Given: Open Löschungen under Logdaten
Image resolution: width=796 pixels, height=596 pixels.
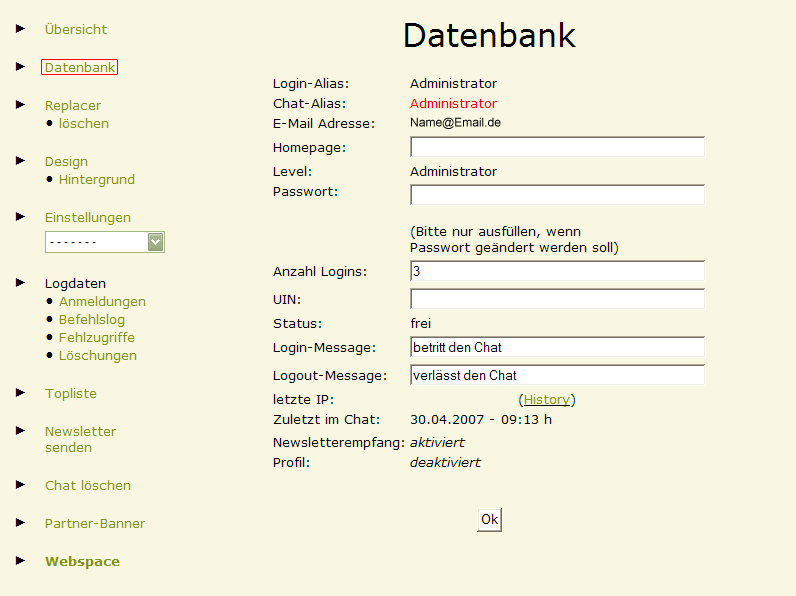Looking at the screenshot, I should tap(97, 355).
